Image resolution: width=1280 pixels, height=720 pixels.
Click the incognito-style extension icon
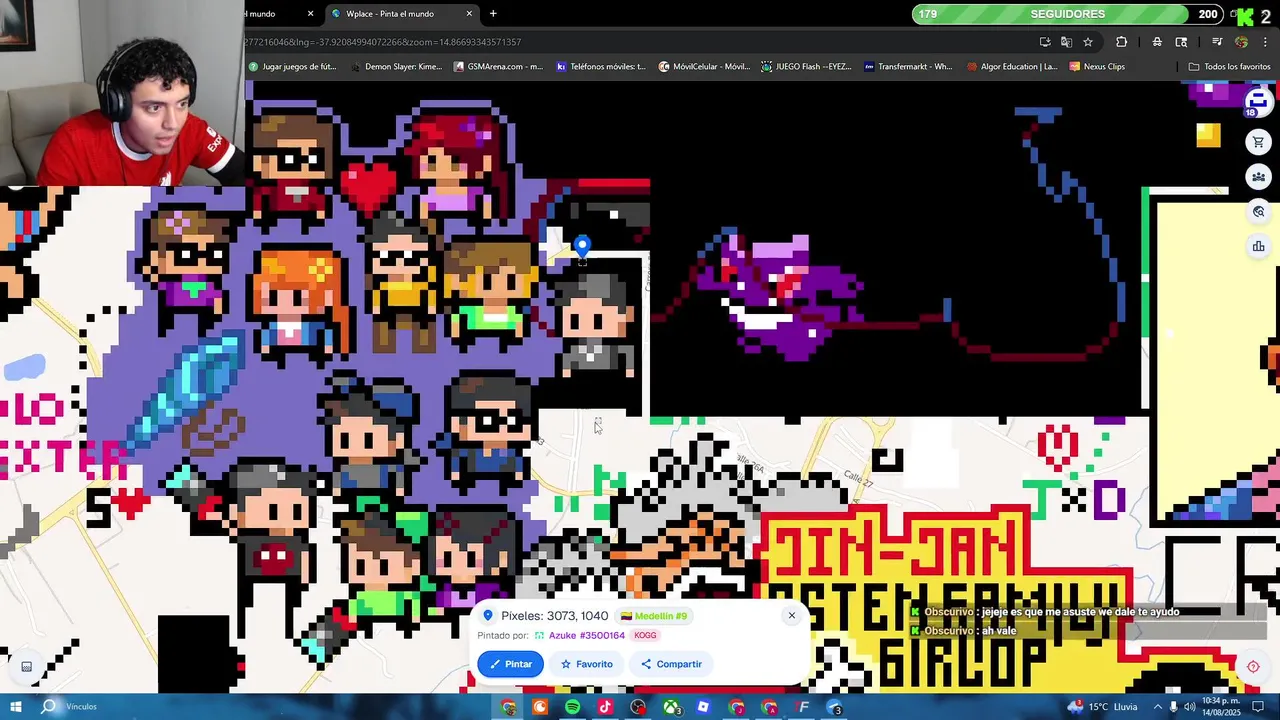click(x=1157, y=42)
